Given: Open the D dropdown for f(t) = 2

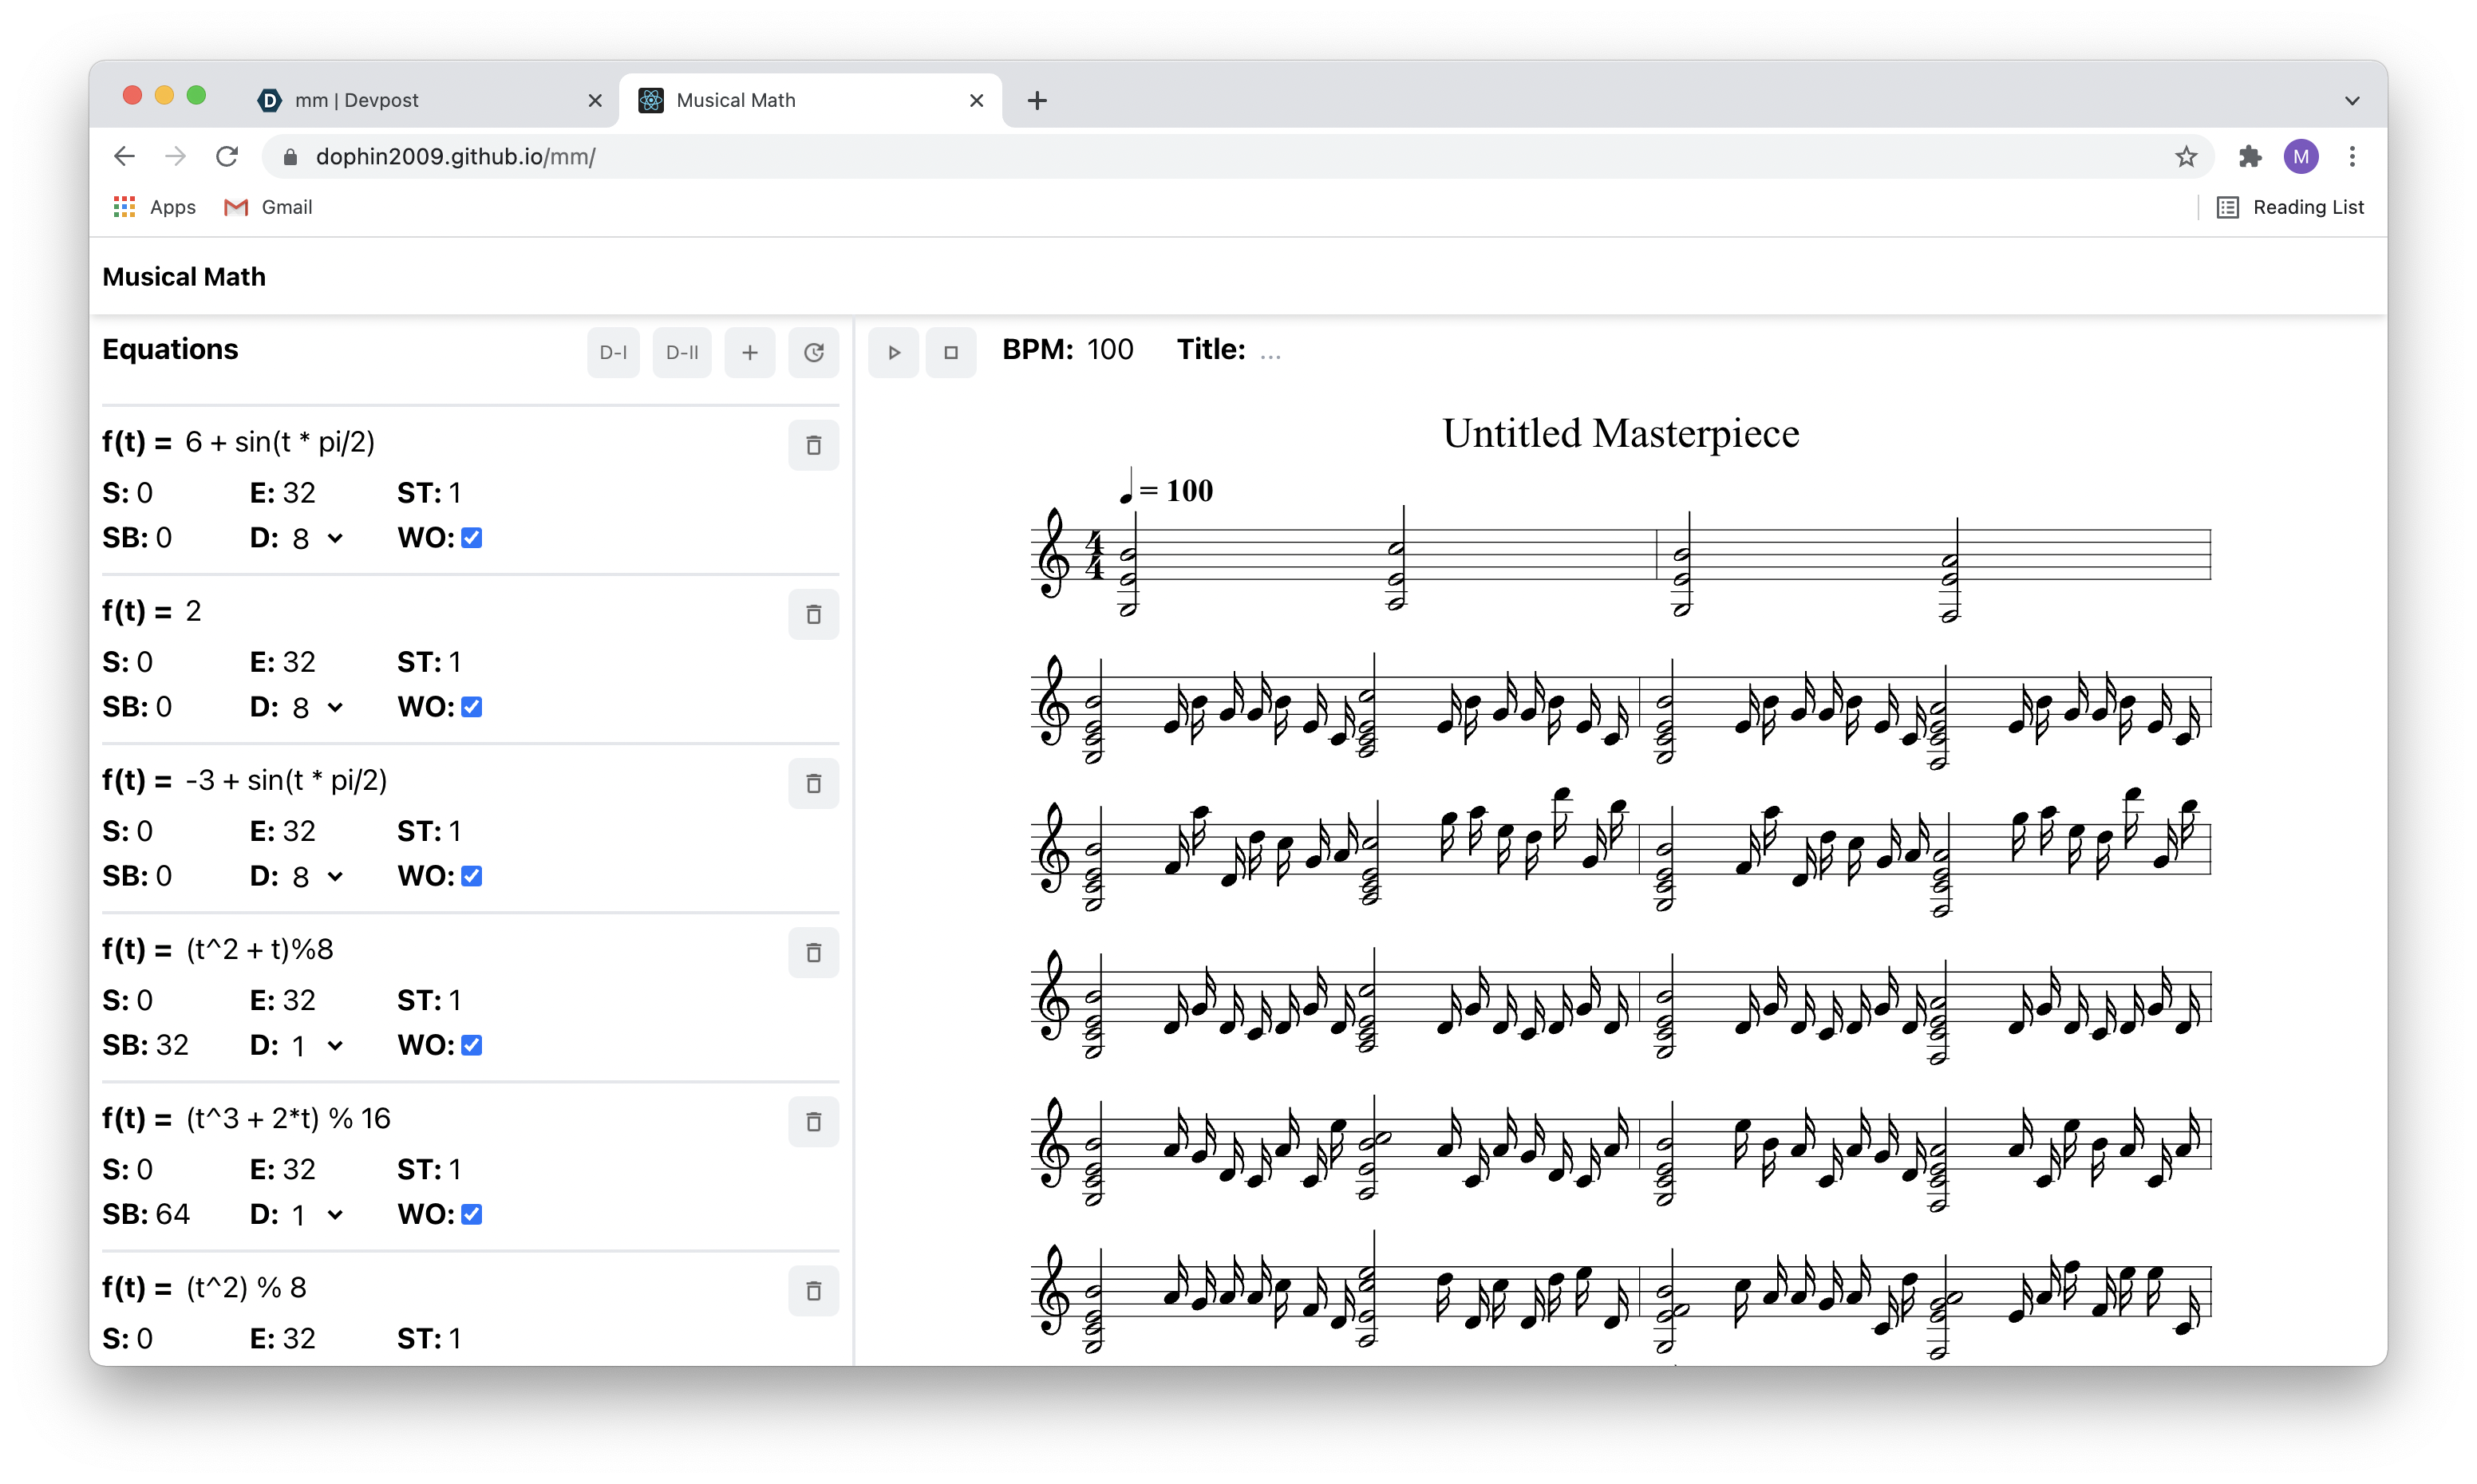Looking at the screenshot, I should pyautogui.click(x=317, y=707).
